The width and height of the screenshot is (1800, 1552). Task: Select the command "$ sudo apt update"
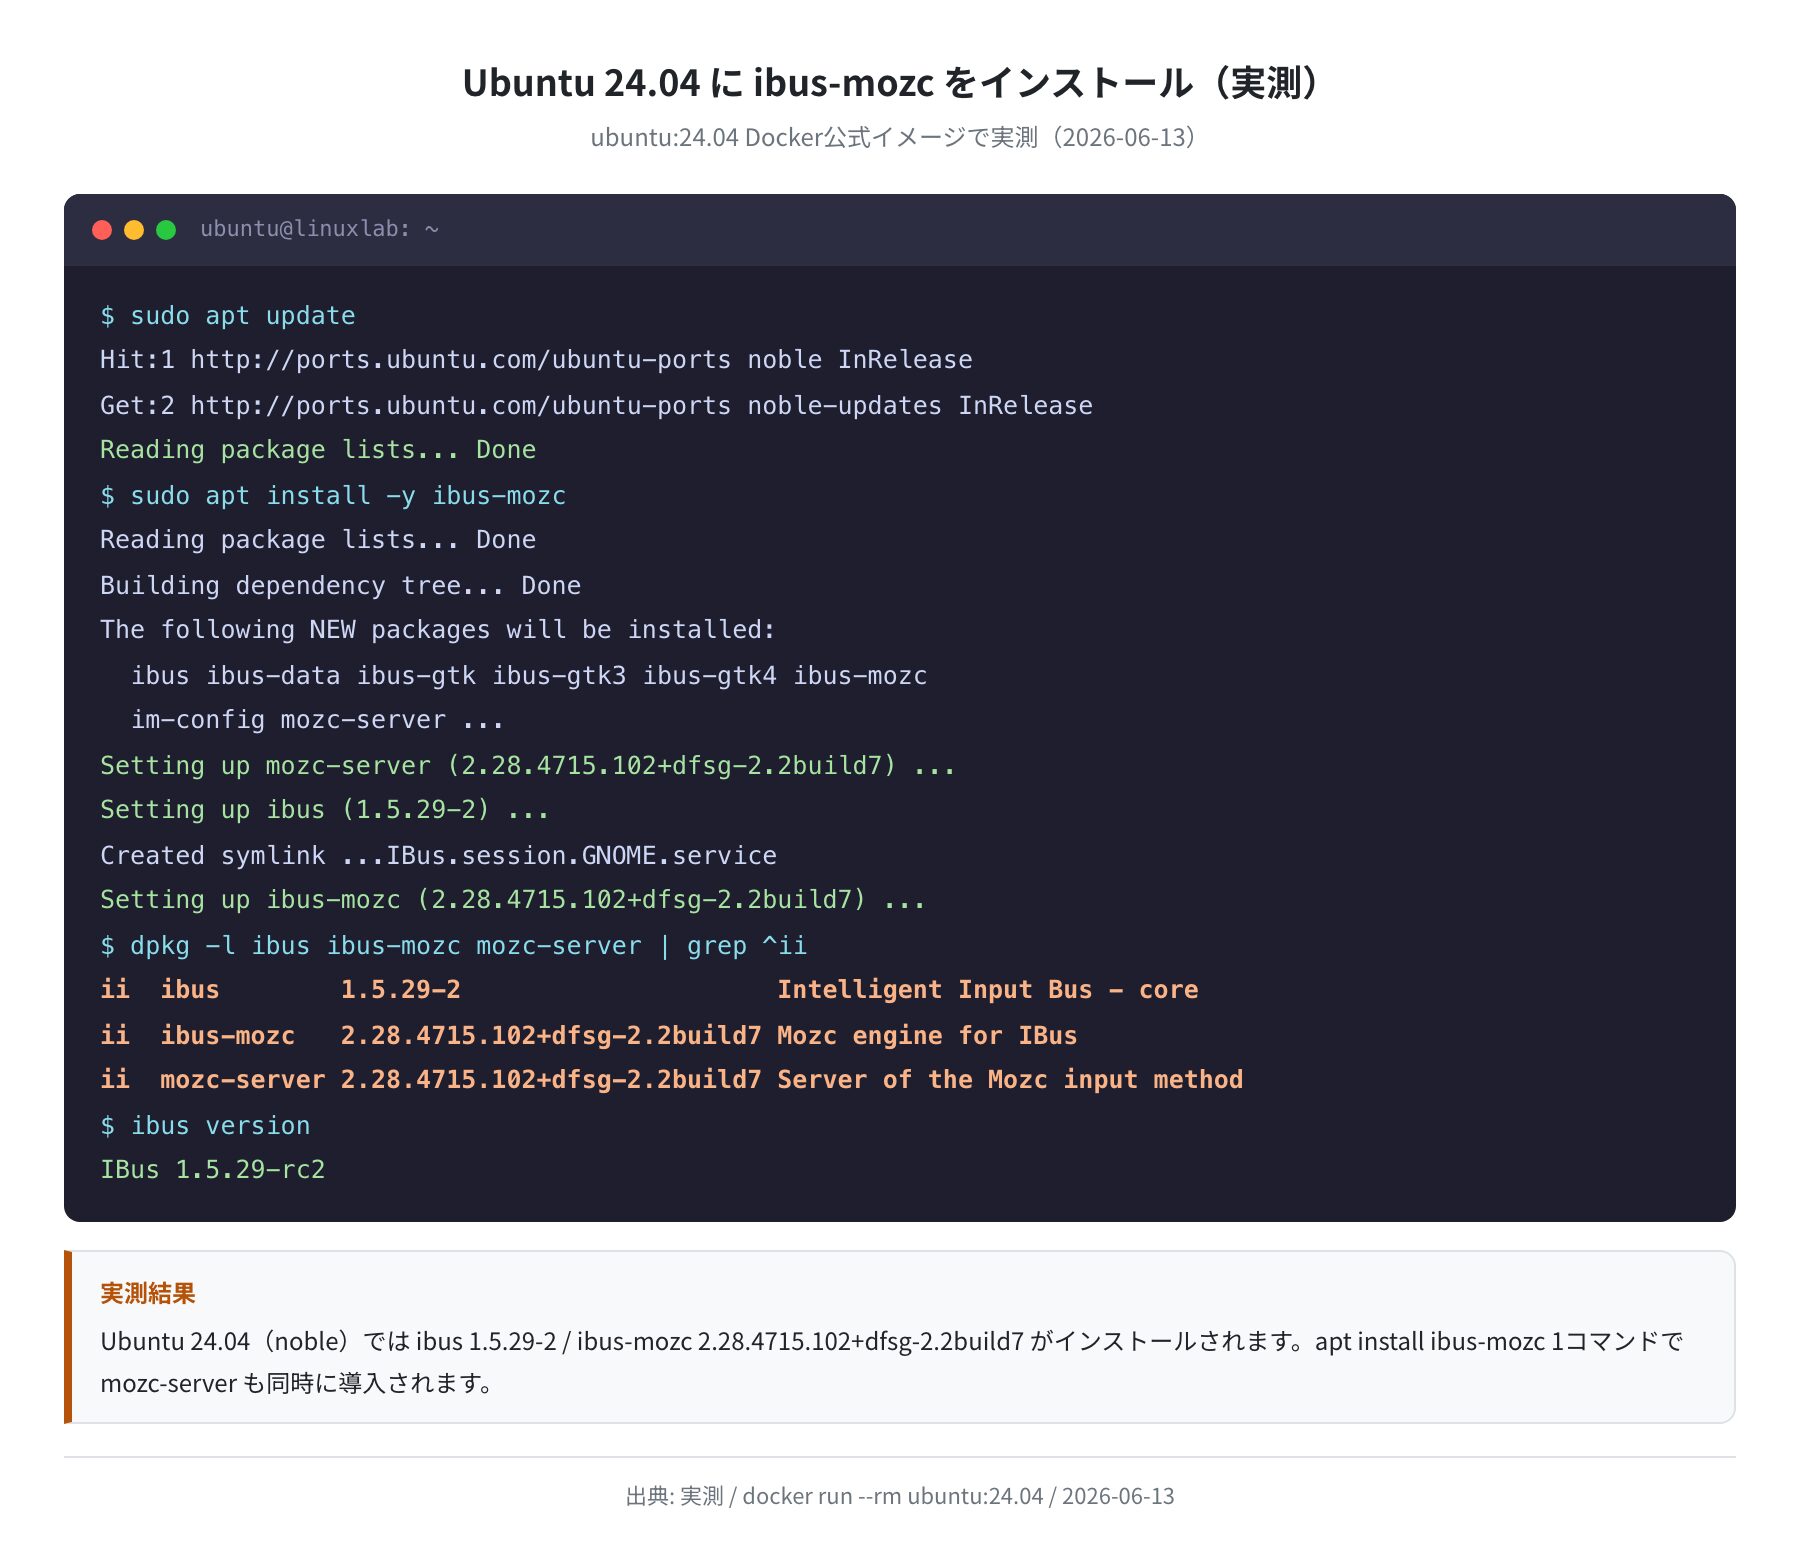coord(228,316)
